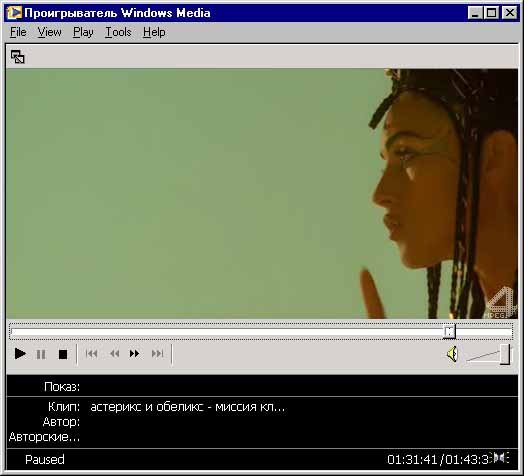This screenshot has height=476, width=524.
Task: Skip to the previous track
Action: pos(92,353)
